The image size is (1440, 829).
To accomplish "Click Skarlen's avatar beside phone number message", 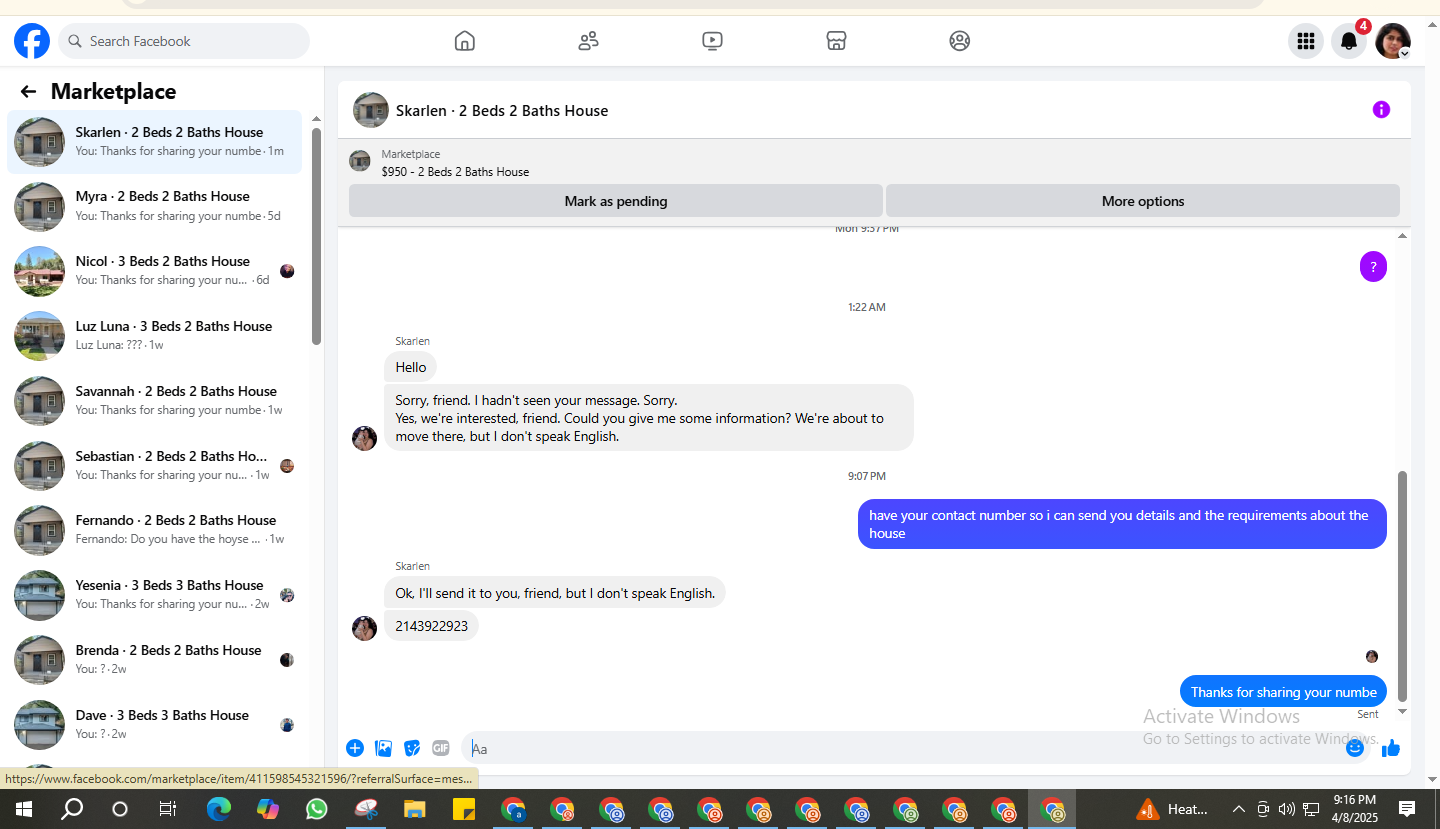I will click(364, 628).
